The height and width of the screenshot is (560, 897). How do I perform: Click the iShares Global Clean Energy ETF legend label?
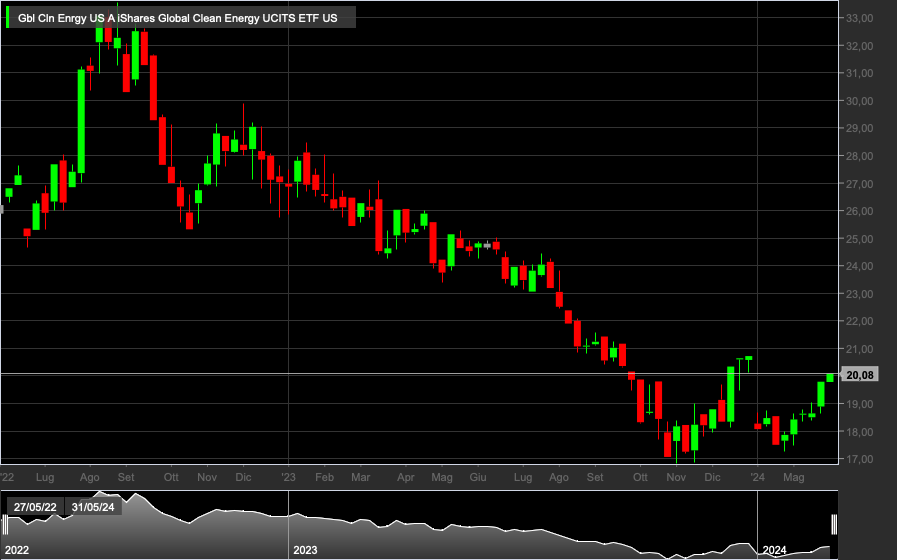pyautogui.click(x=177, y=18)
